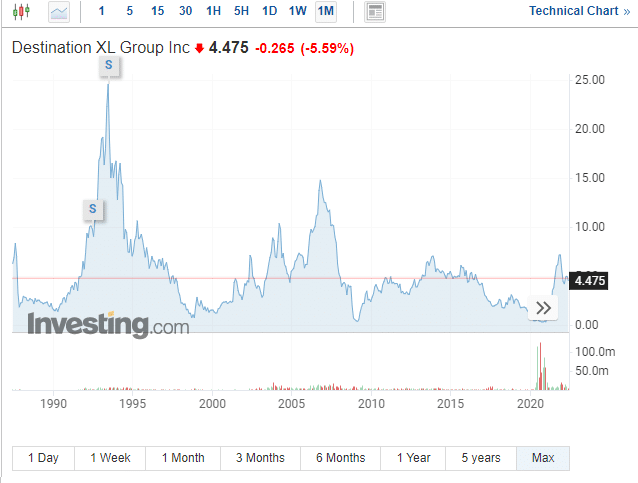Click the 25.00 price axis label
The width and height of the screenshot is (638, 483).
[x=590, y=80]
